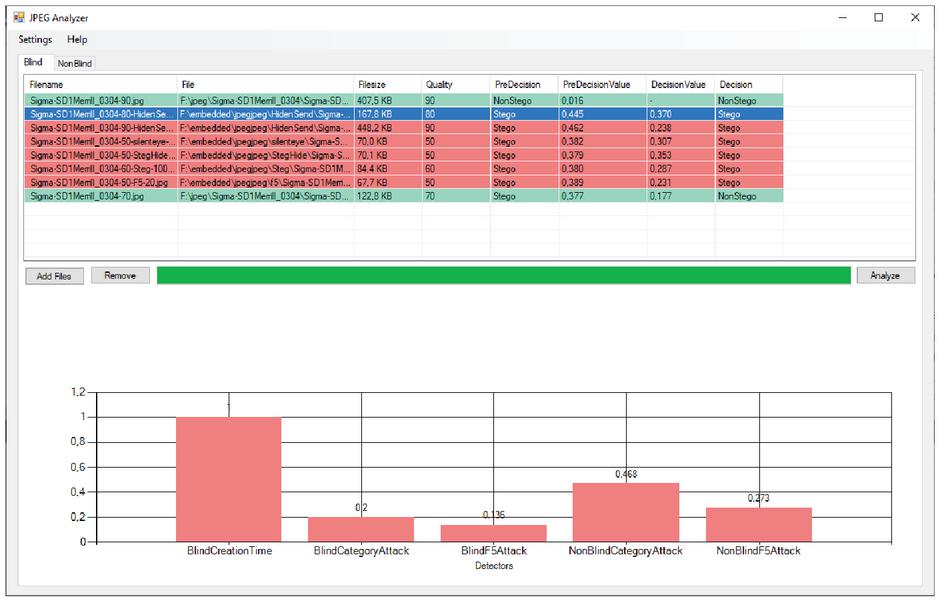Select the F5 embedded file row with 67,7 KB
This screenshot has height=603, width=938.
[100, 183]
